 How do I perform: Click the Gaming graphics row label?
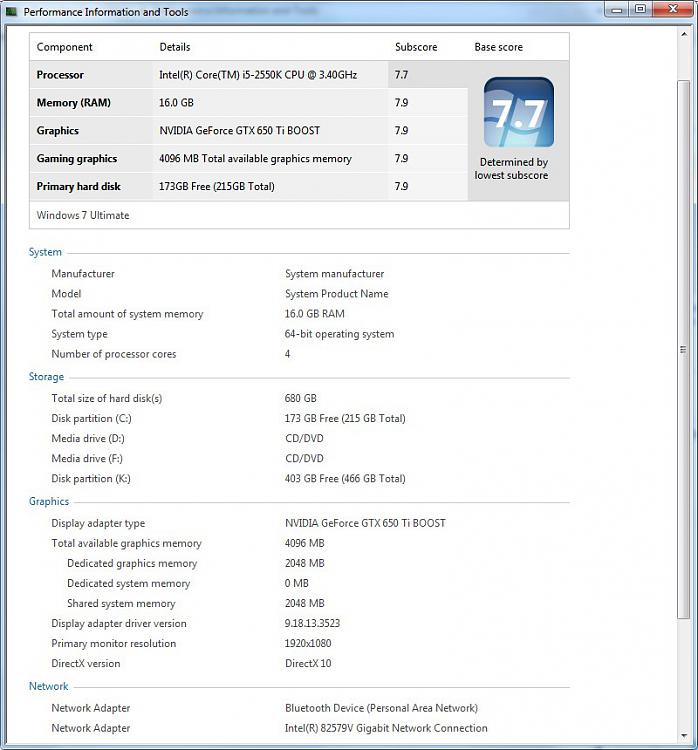click(x=77, y=158)
